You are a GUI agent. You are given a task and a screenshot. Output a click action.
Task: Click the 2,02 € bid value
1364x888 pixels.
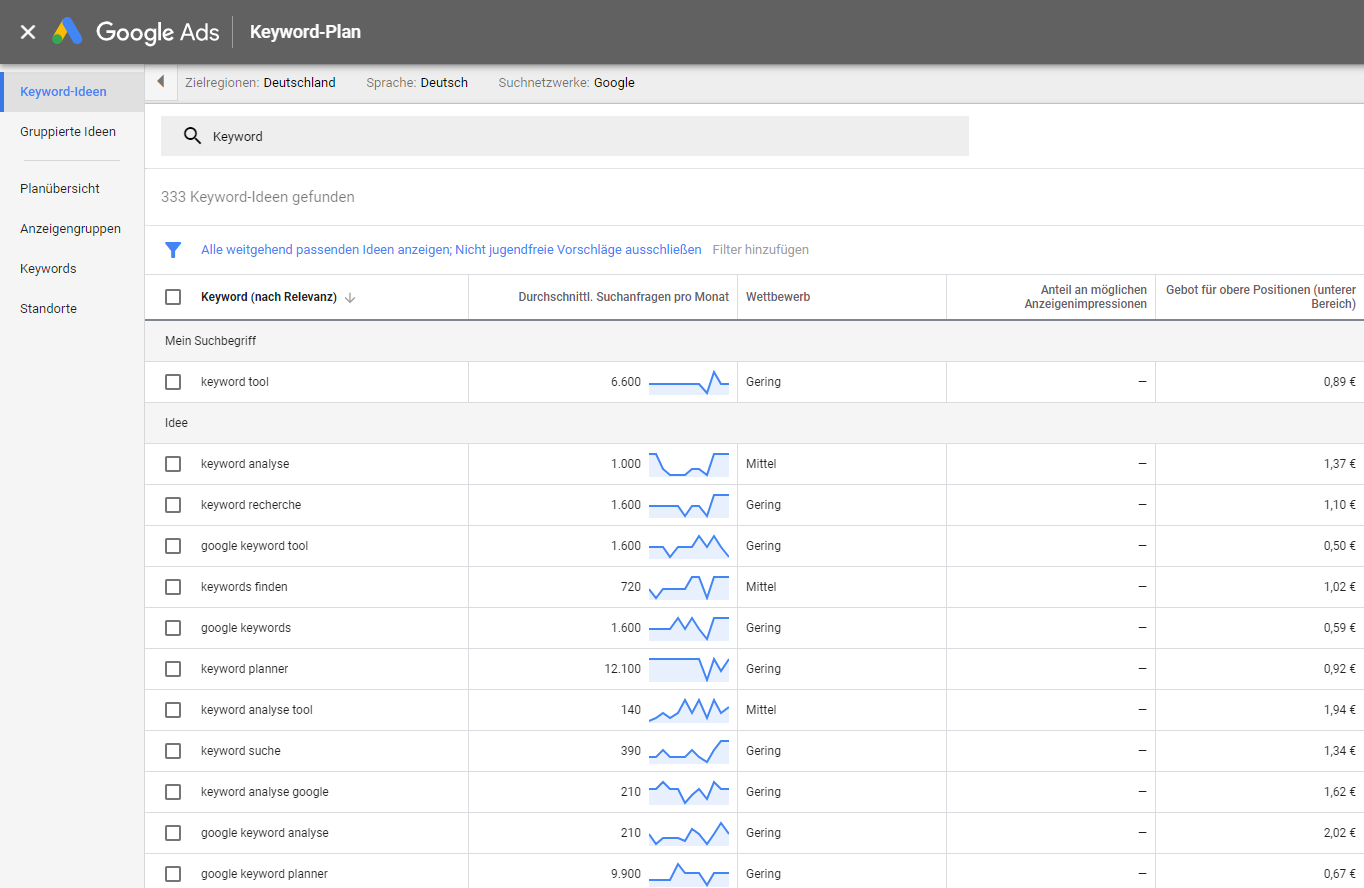1339,833
